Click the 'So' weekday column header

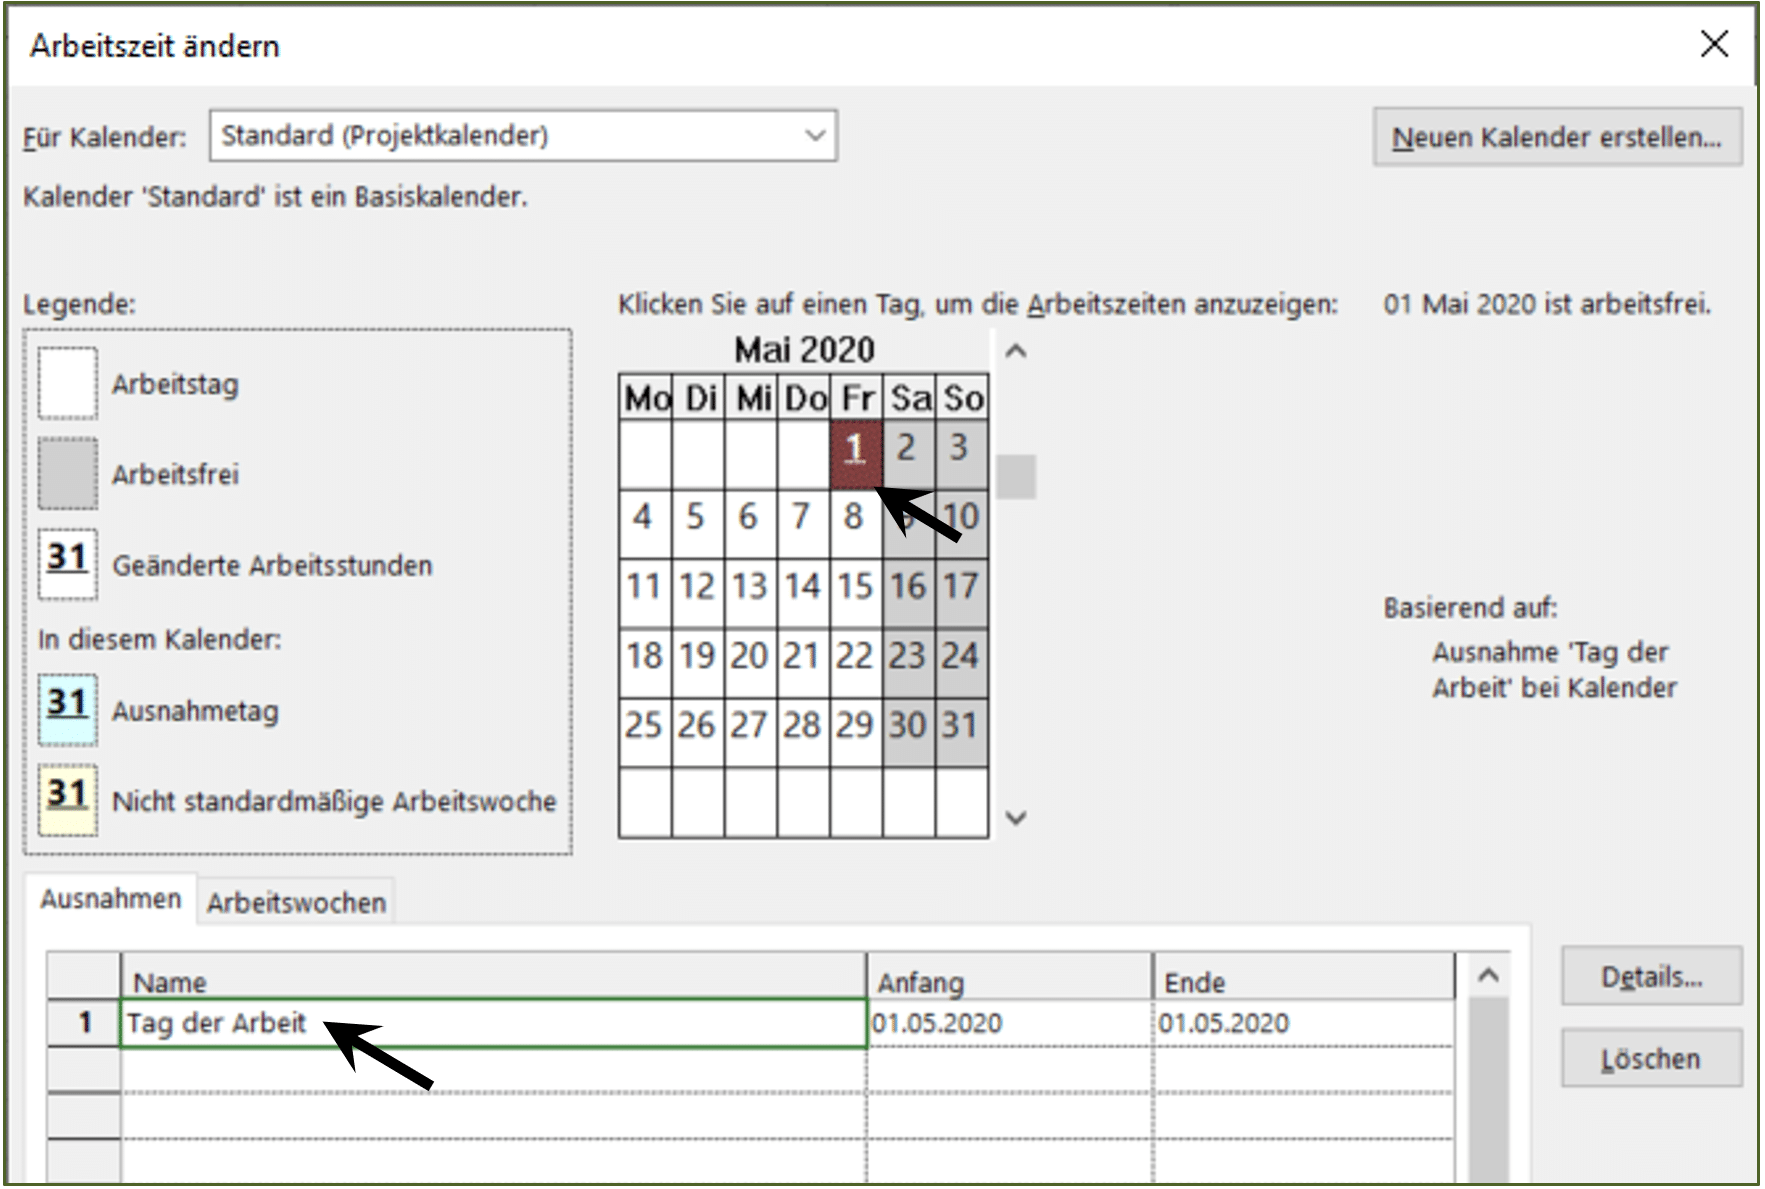pyautogui.click(x=962, y=398)
